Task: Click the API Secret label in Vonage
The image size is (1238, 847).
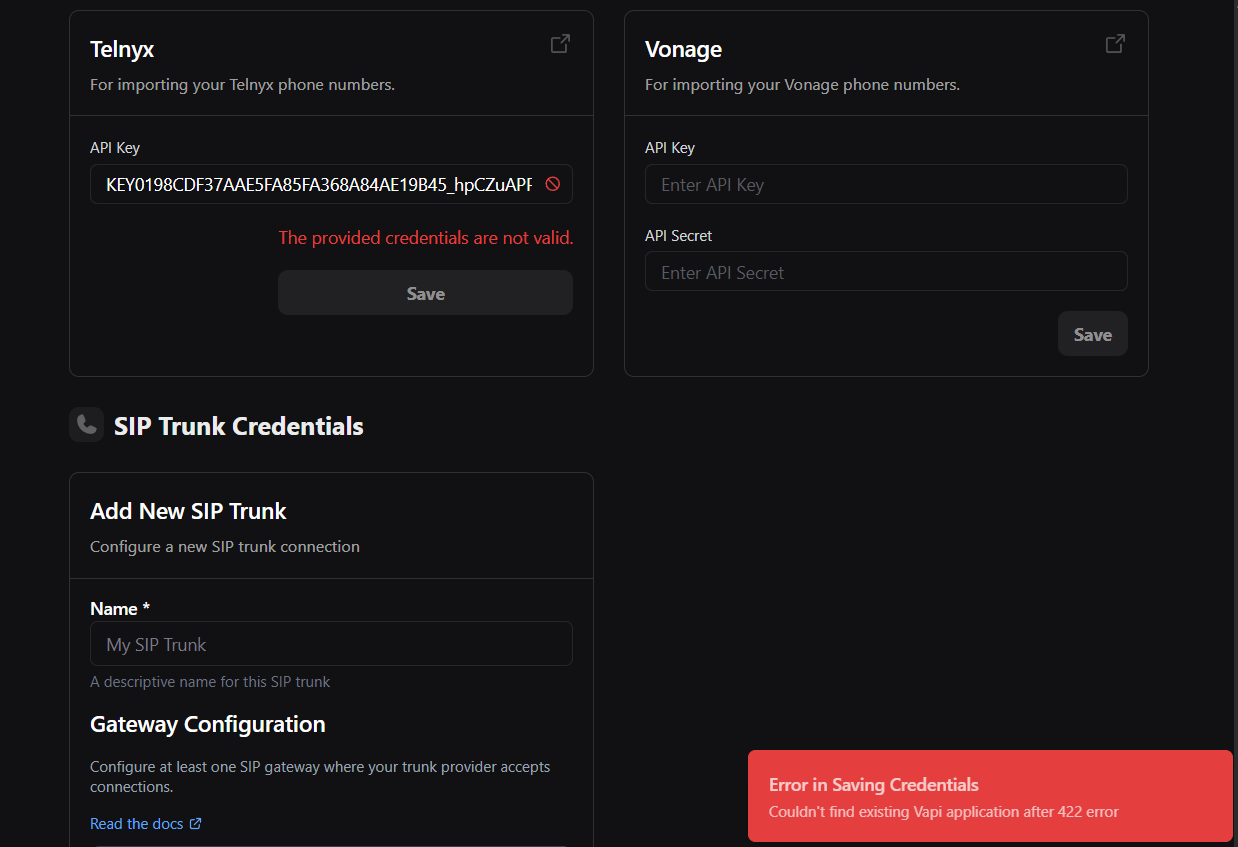Action: 679,236
